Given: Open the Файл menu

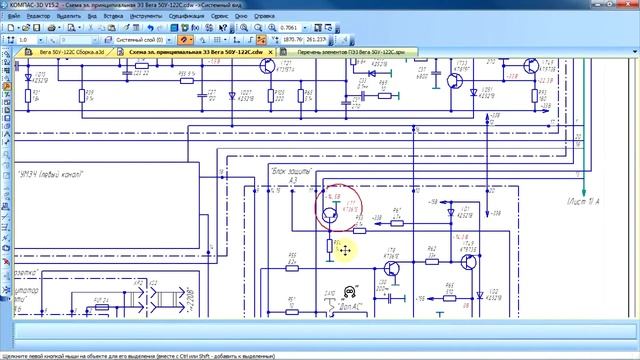Looking at the screenshot, I should (x=13, y=16).
